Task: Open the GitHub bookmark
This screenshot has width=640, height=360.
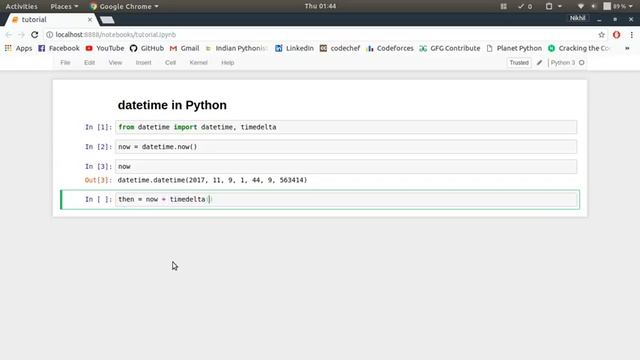Action: point(147,48)
